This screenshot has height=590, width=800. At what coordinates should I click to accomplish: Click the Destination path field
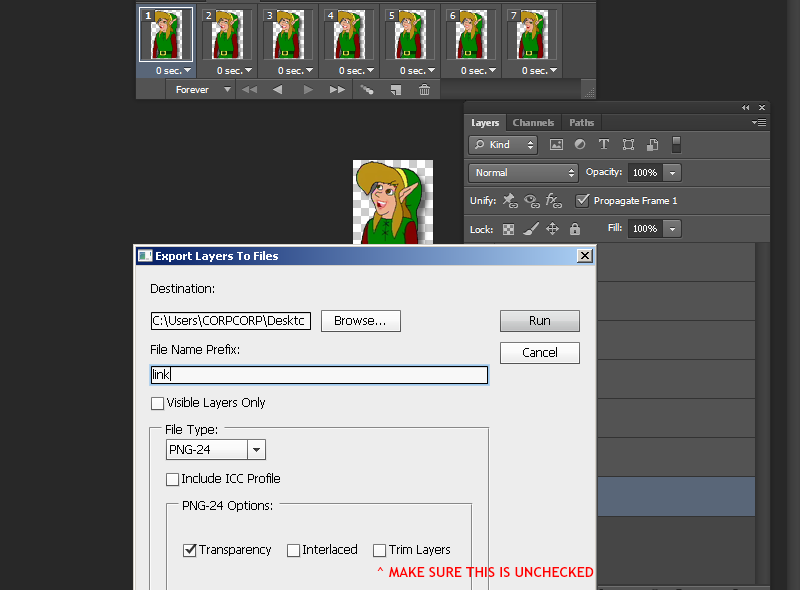[231, 321]
